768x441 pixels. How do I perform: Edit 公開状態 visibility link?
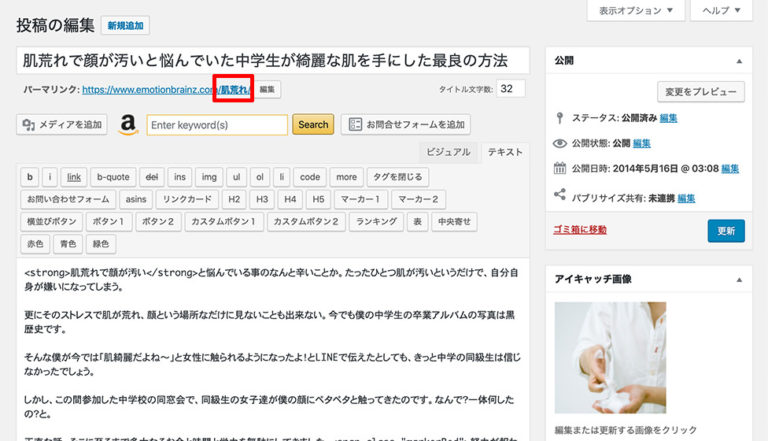point(642,144)
